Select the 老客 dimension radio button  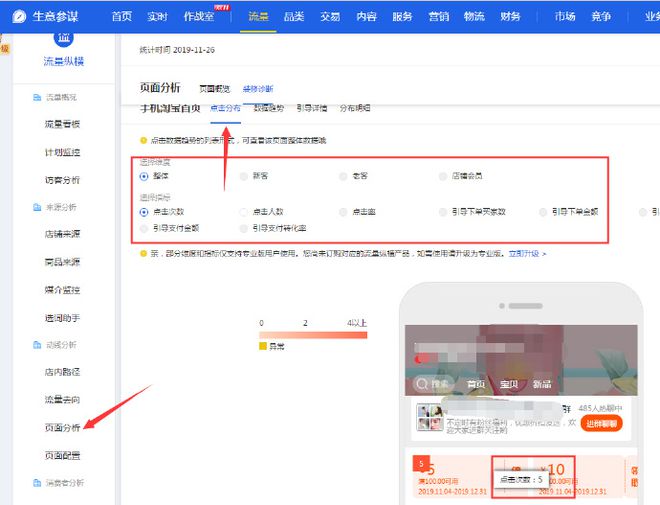tap(343, 176)
